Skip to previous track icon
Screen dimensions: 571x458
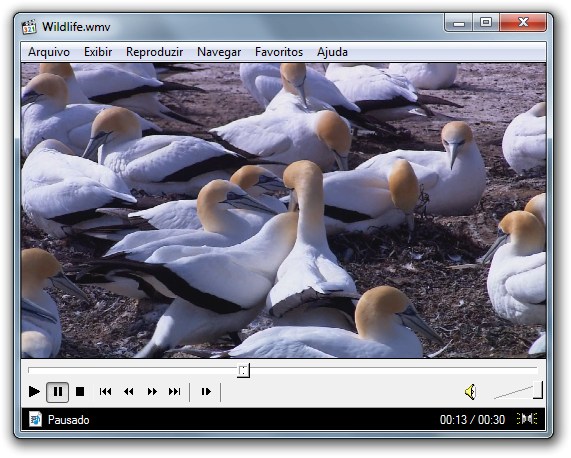tap(105, 392)
